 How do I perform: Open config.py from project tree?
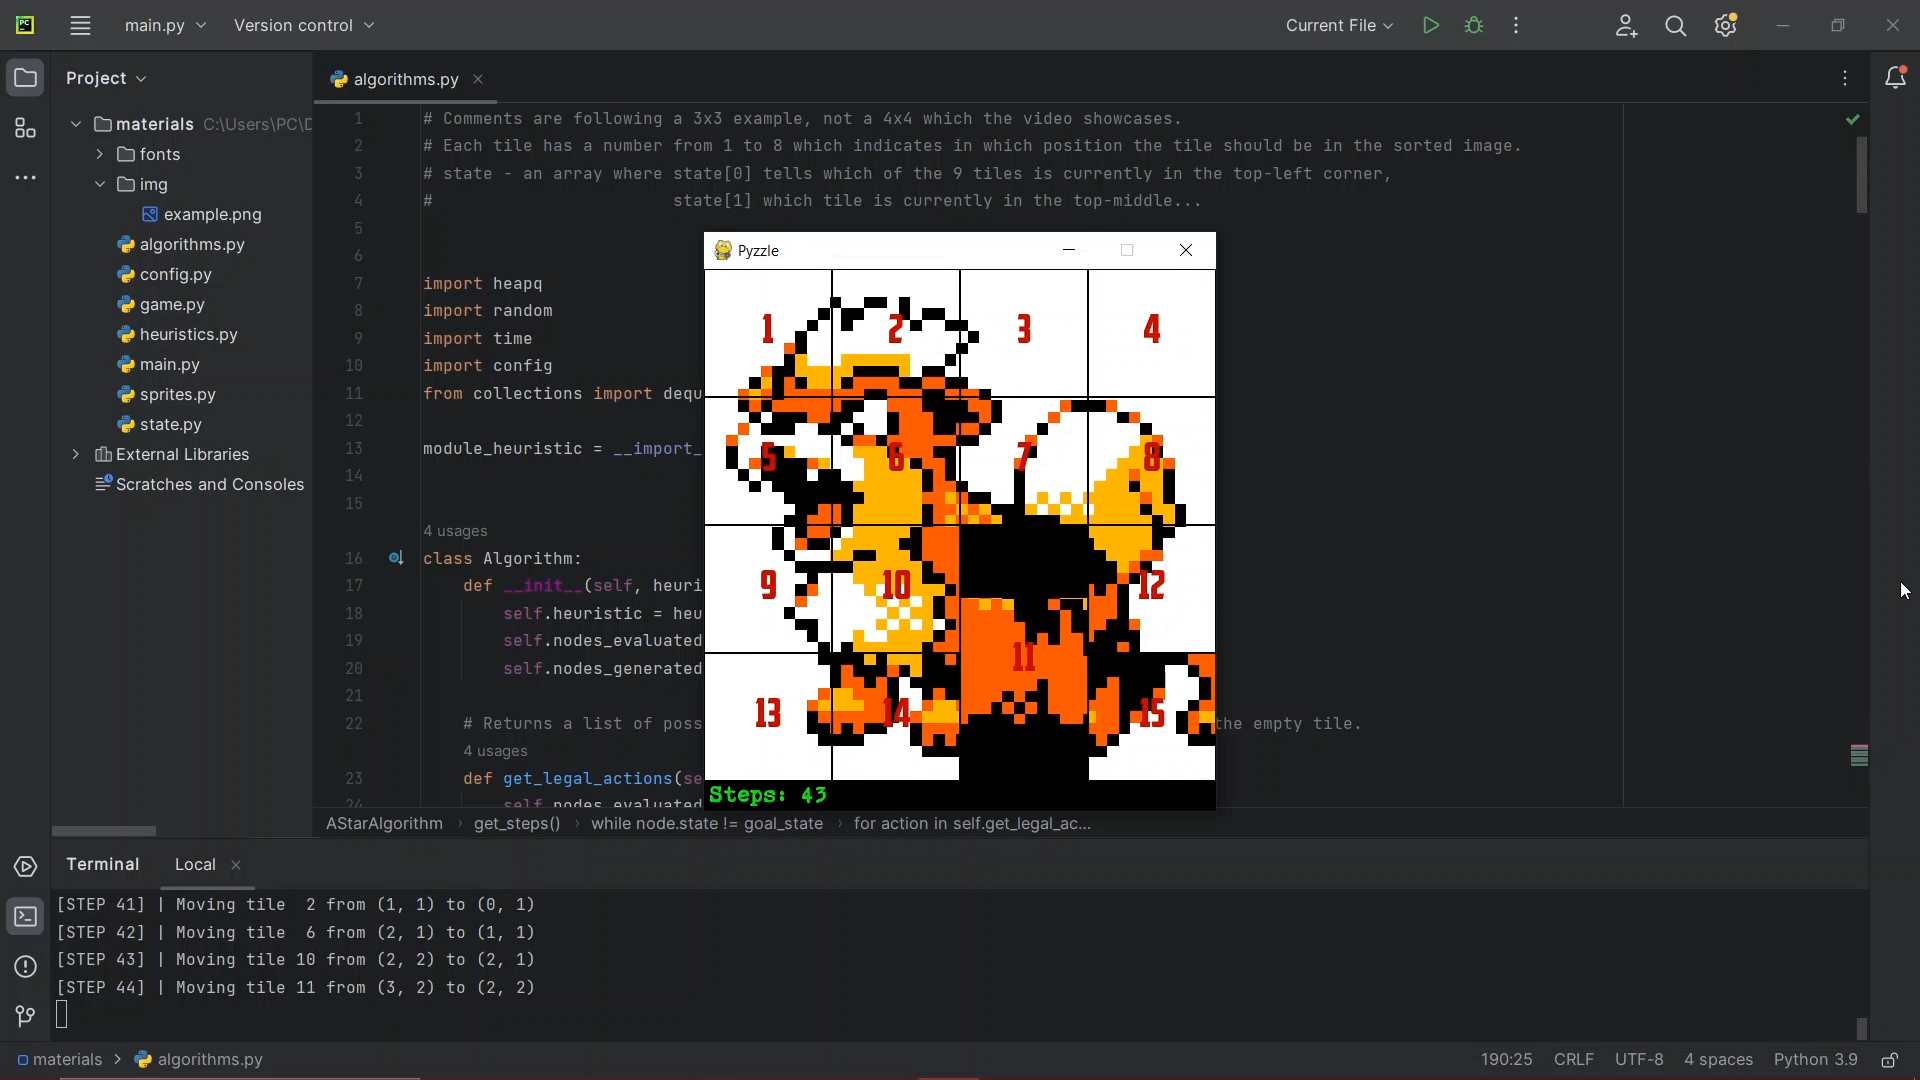165,275
